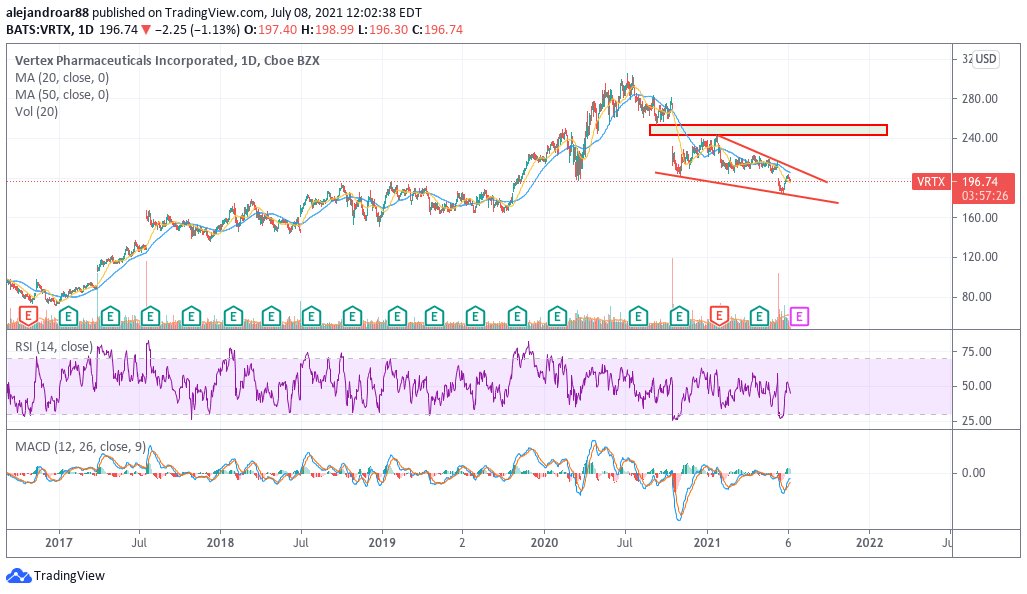The width and height of the screenshot is (1027, 594).
Task: Click the TradingView wordmark at bottom
Action: coord(69,576)
